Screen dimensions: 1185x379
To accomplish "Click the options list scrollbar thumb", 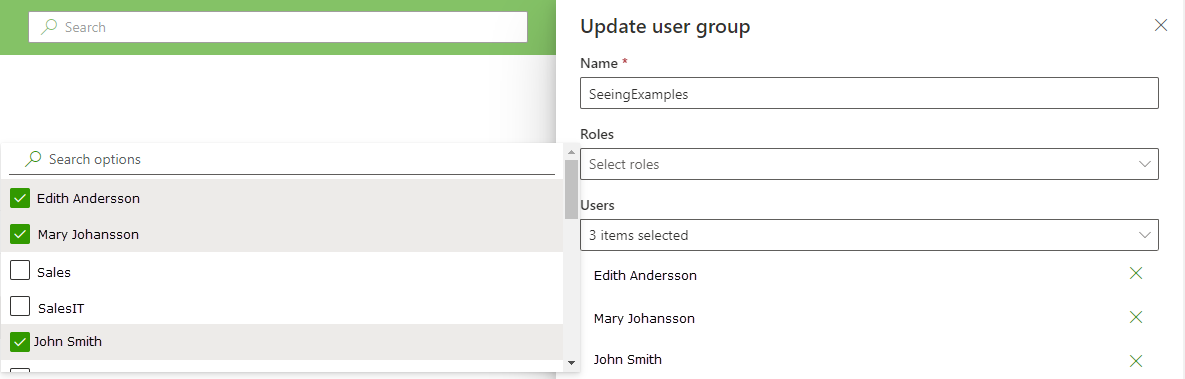I will (571, 189).
